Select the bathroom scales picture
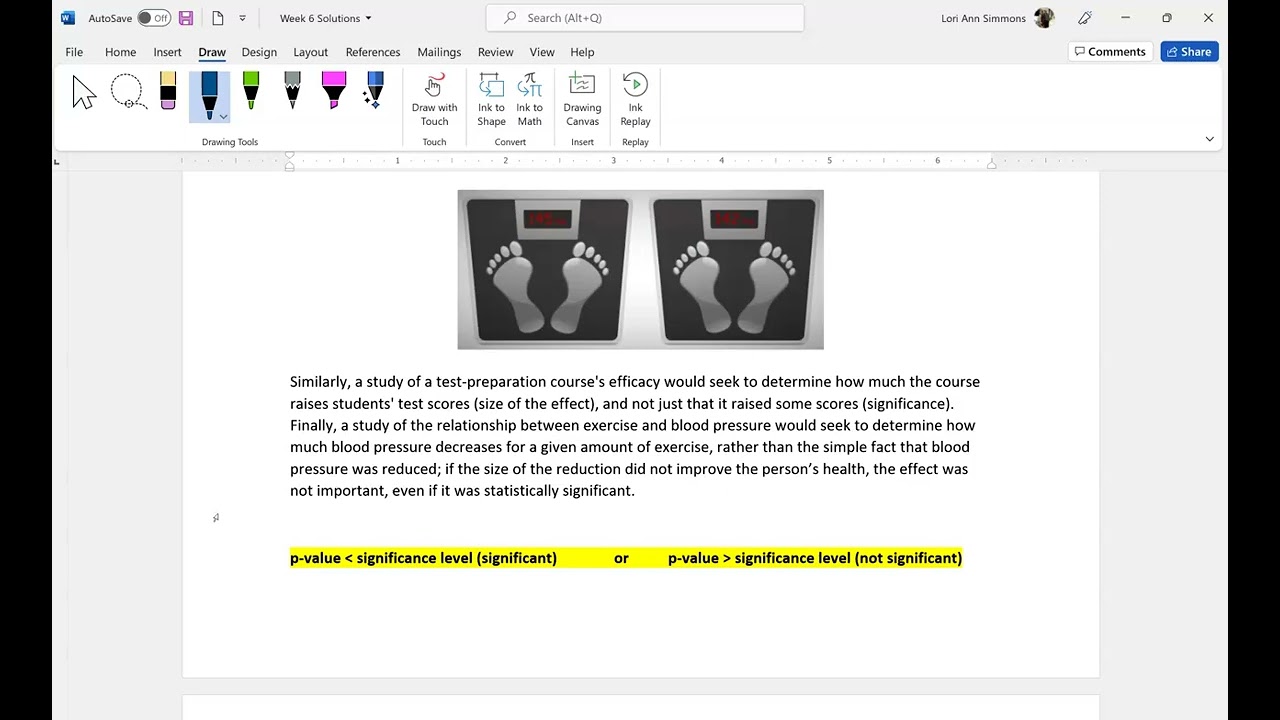This screenshot has height=720, width=1280. click(640, 270)
